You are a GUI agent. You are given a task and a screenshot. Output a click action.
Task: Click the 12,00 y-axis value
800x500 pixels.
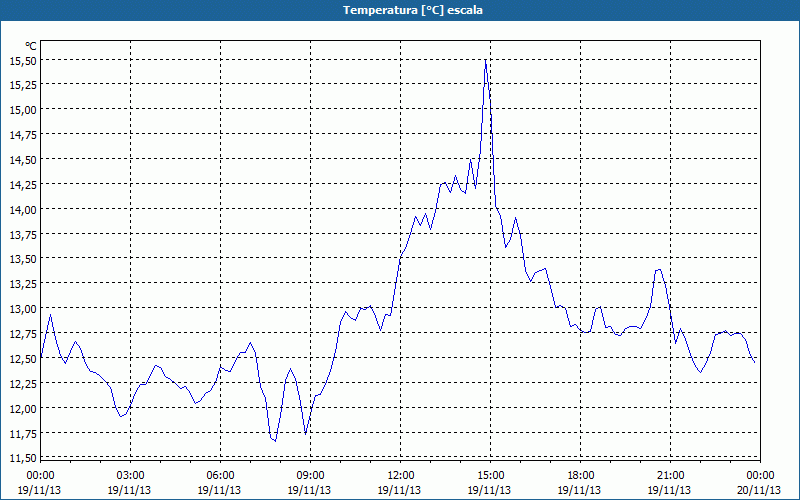click(23, 408)
